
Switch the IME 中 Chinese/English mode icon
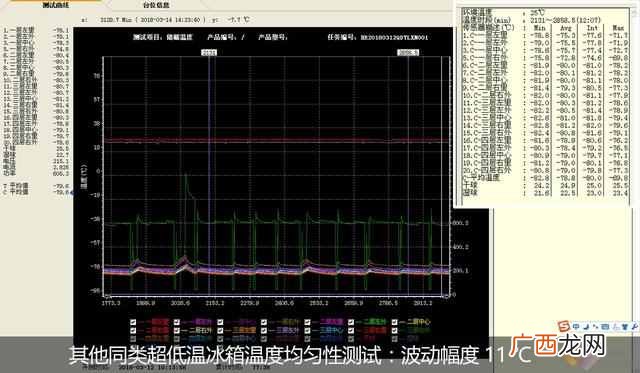pyautogui.click(x=576, y=326)
